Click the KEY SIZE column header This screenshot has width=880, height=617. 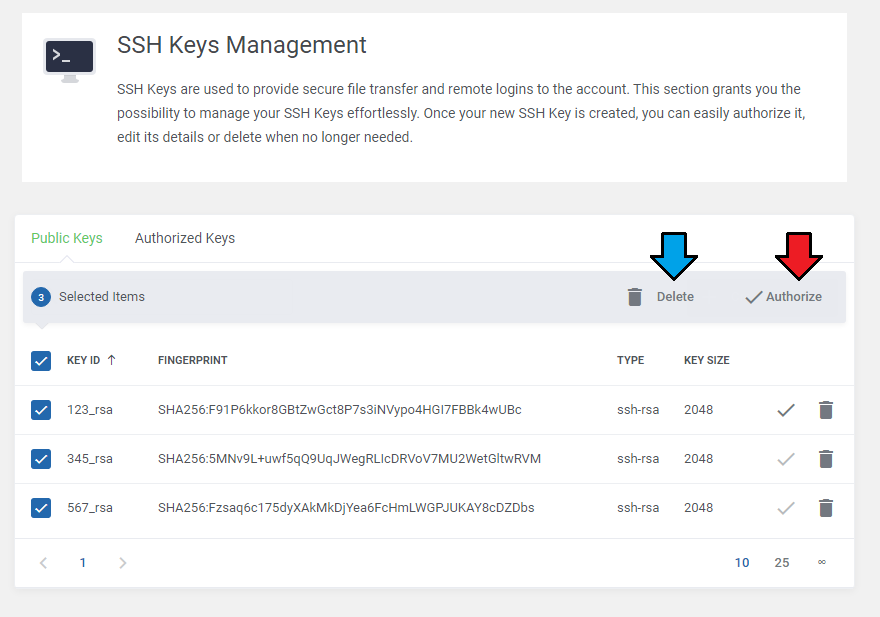pyautogui.click(x=707, y=360)
